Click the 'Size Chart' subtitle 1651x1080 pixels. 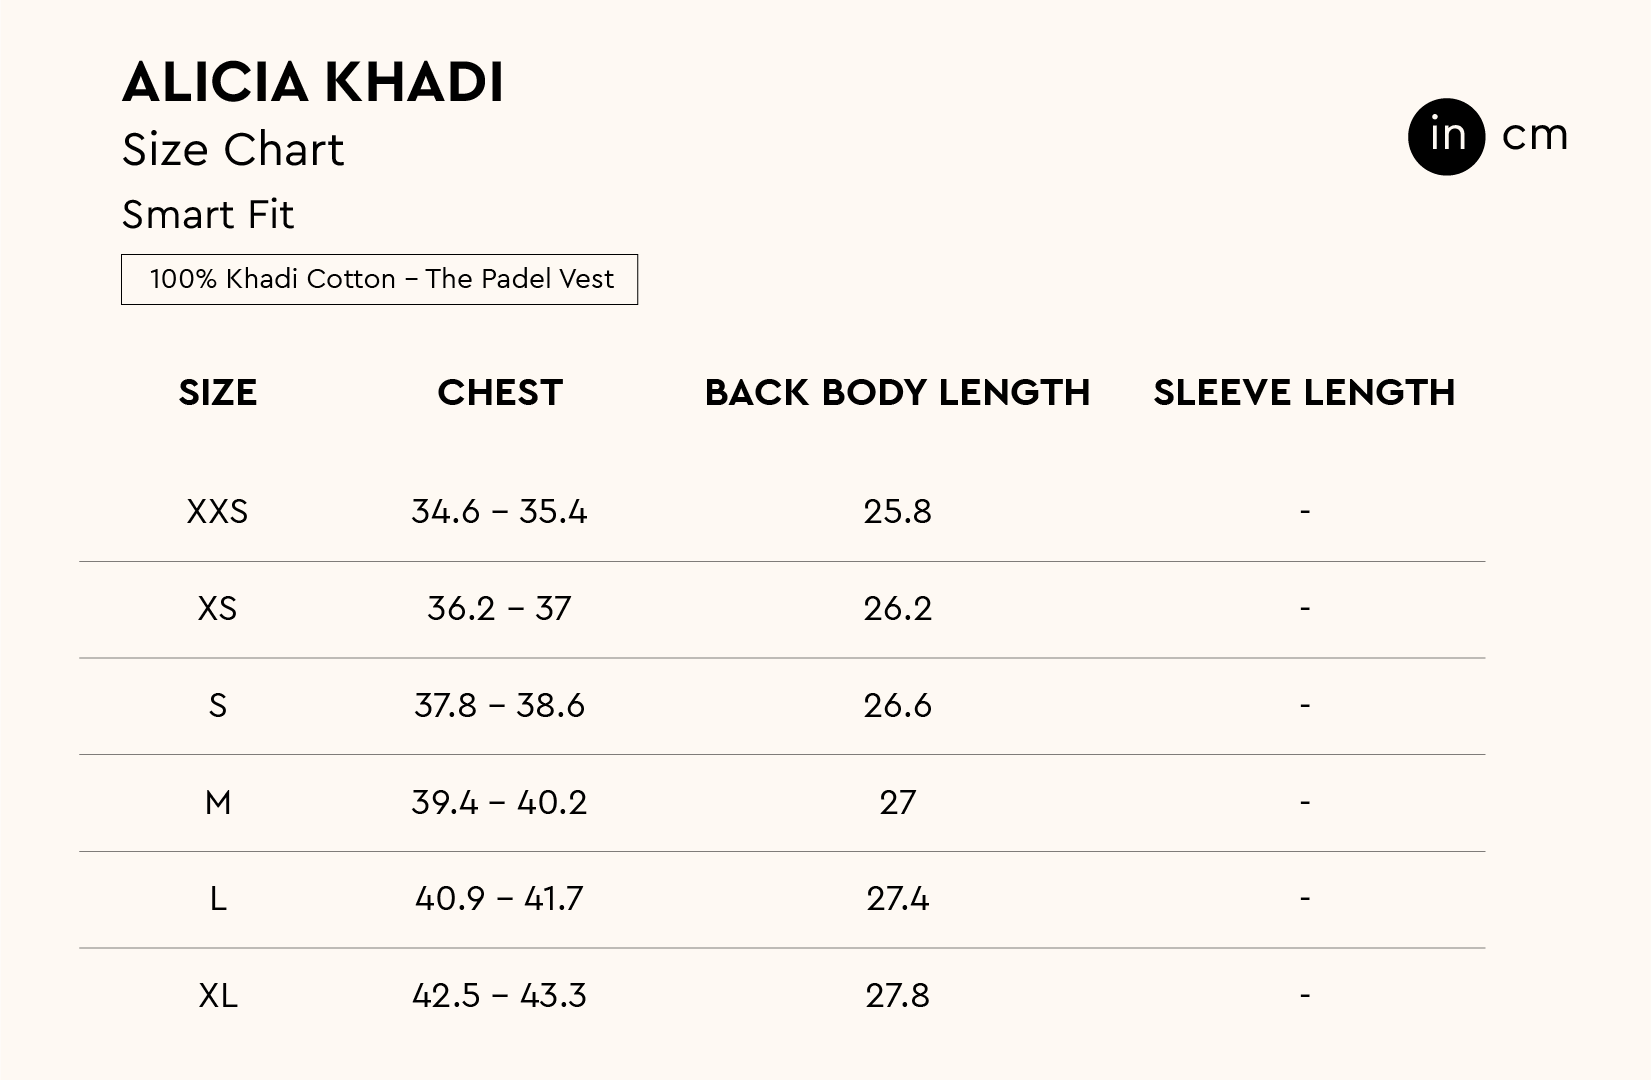coord(233,150)
